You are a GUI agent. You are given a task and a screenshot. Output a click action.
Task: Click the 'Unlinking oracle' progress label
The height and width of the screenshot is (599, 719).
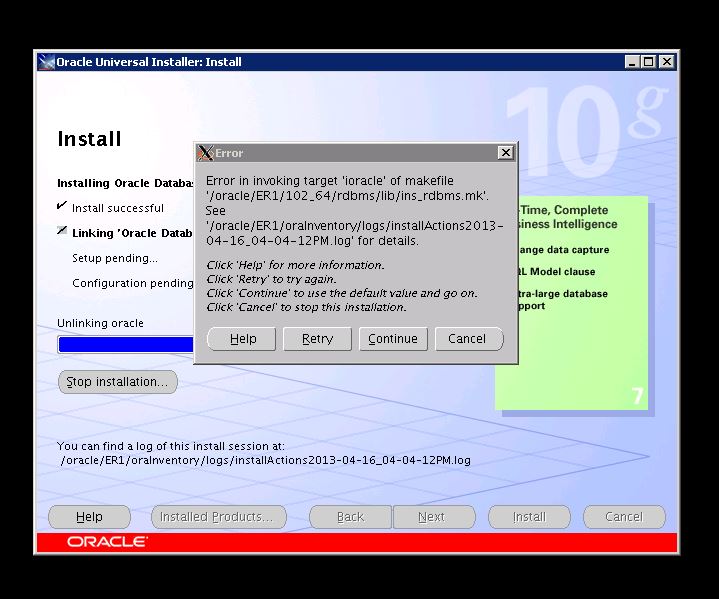pos(100,323)
